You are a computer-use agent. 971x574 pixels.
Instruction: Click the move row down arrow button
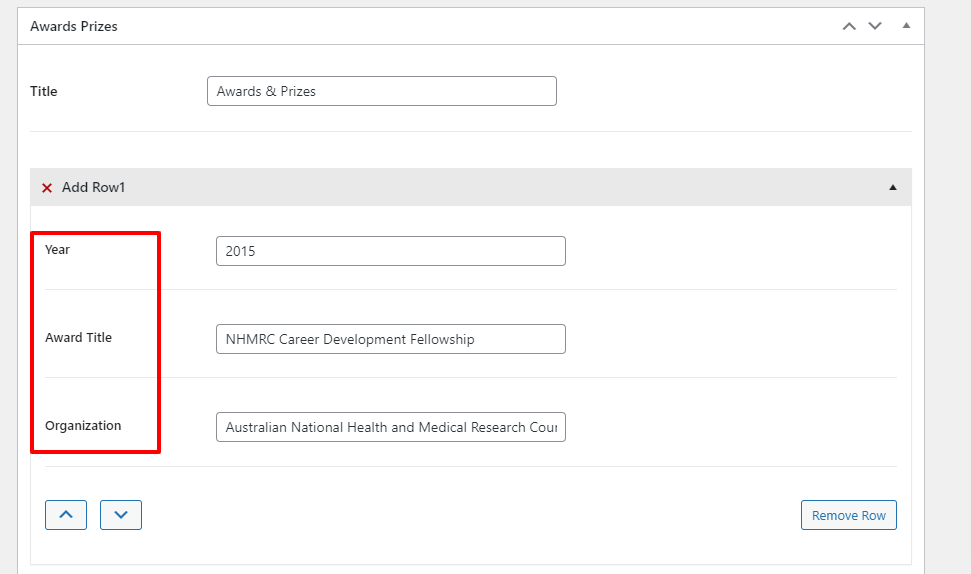point(121,515)
